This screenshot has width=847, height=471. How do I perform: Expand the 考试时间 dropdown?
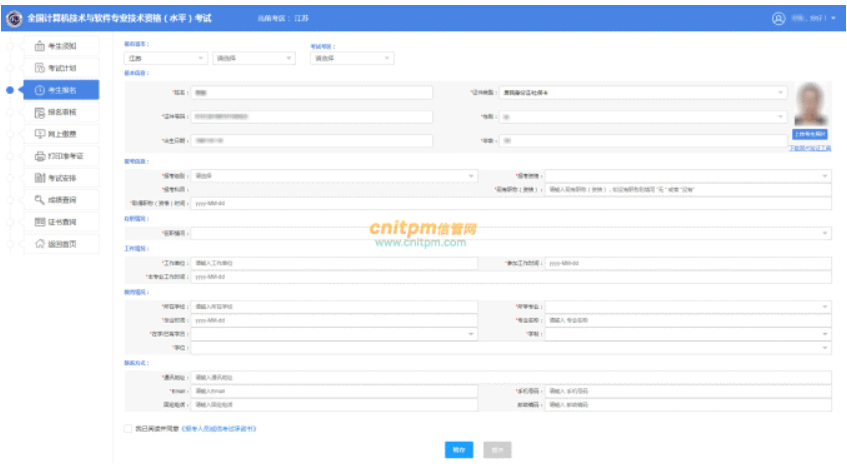[351, 58]
